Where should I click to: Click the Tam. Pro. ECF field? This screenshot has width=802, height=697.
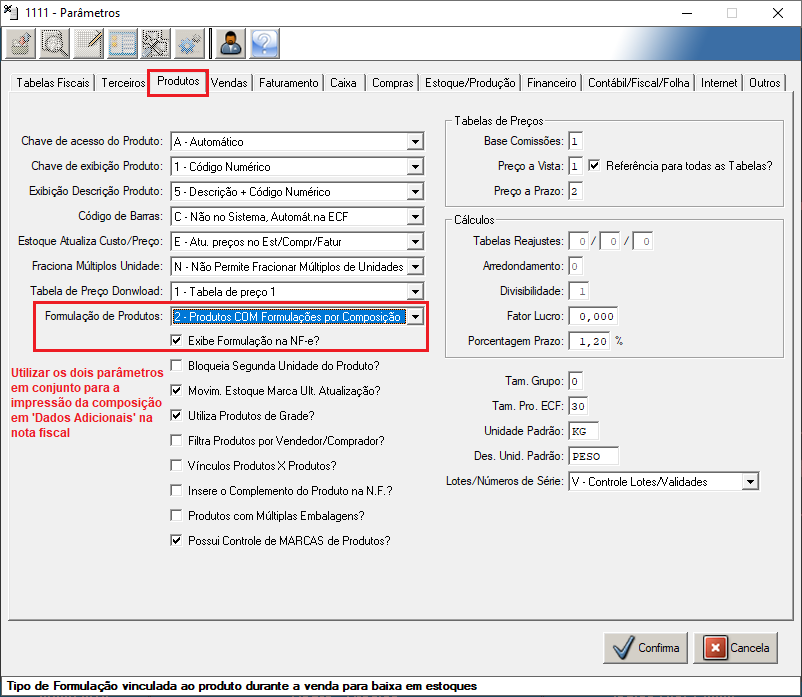578,407
